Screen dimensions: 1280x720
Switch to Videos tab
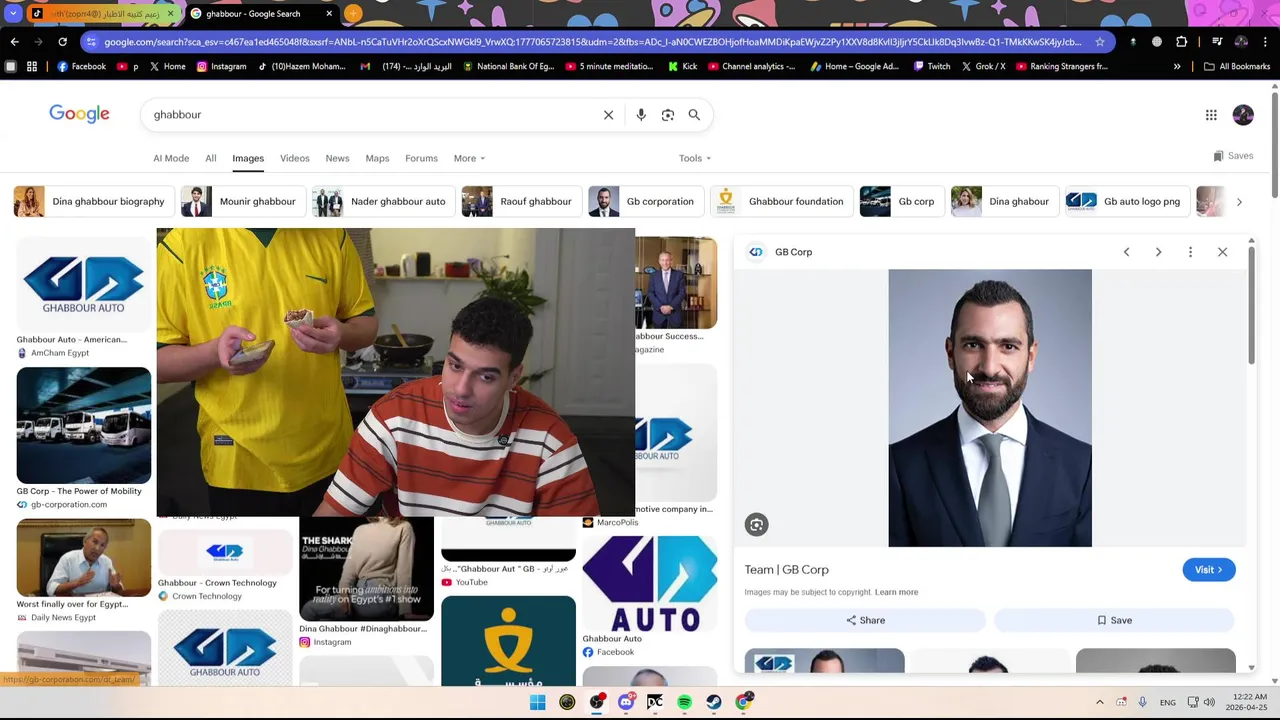pyautogui.click(x=294, y=158)
